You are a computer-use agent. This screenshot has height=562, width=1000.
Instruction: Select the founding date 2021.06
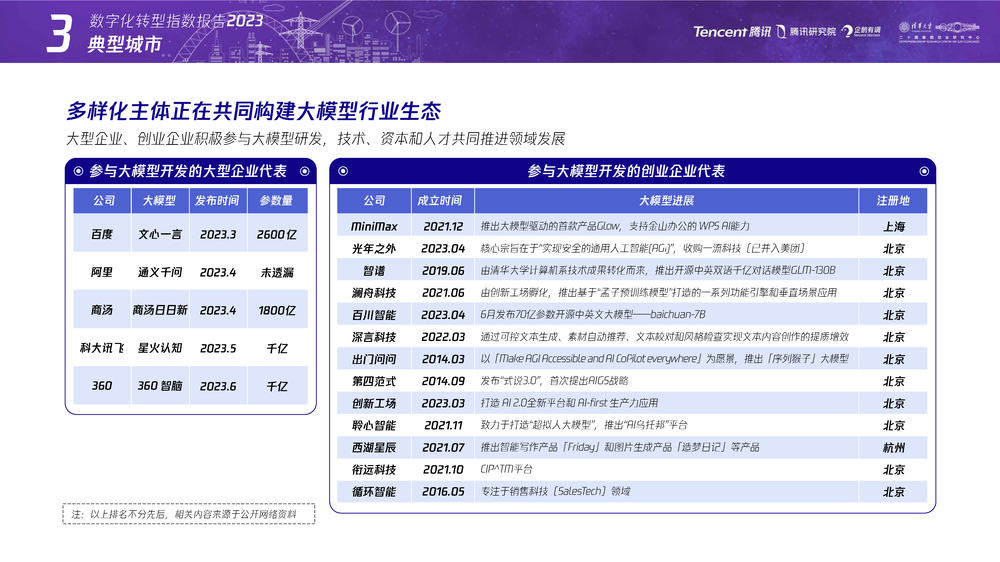tap(443, 293)
